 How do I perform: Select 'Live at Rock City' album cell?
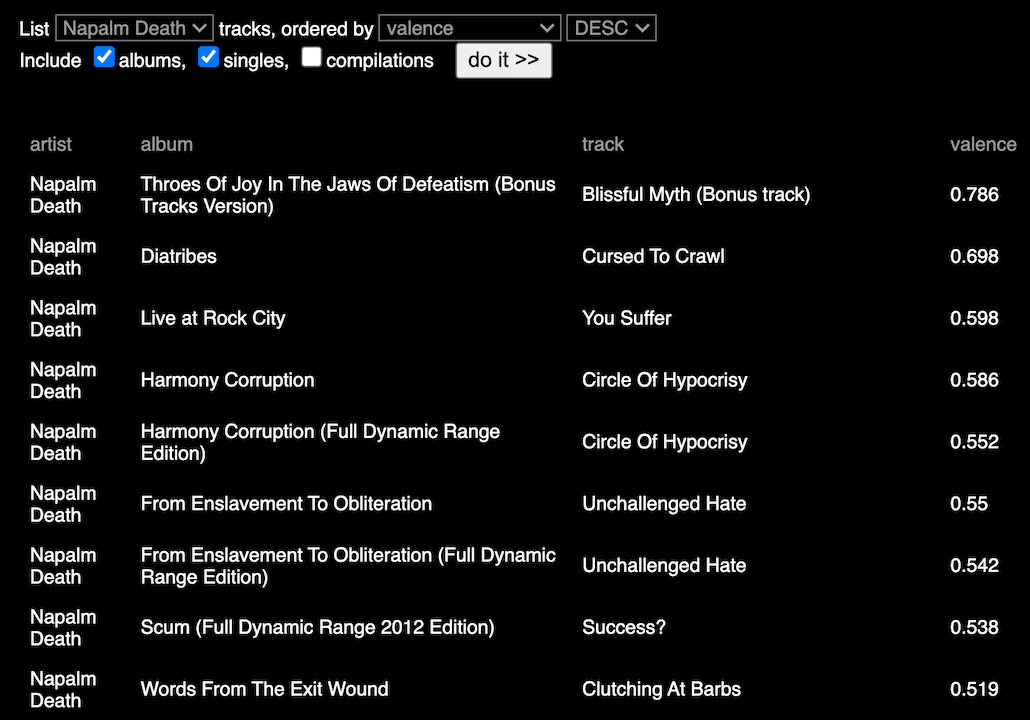point(213,319)
